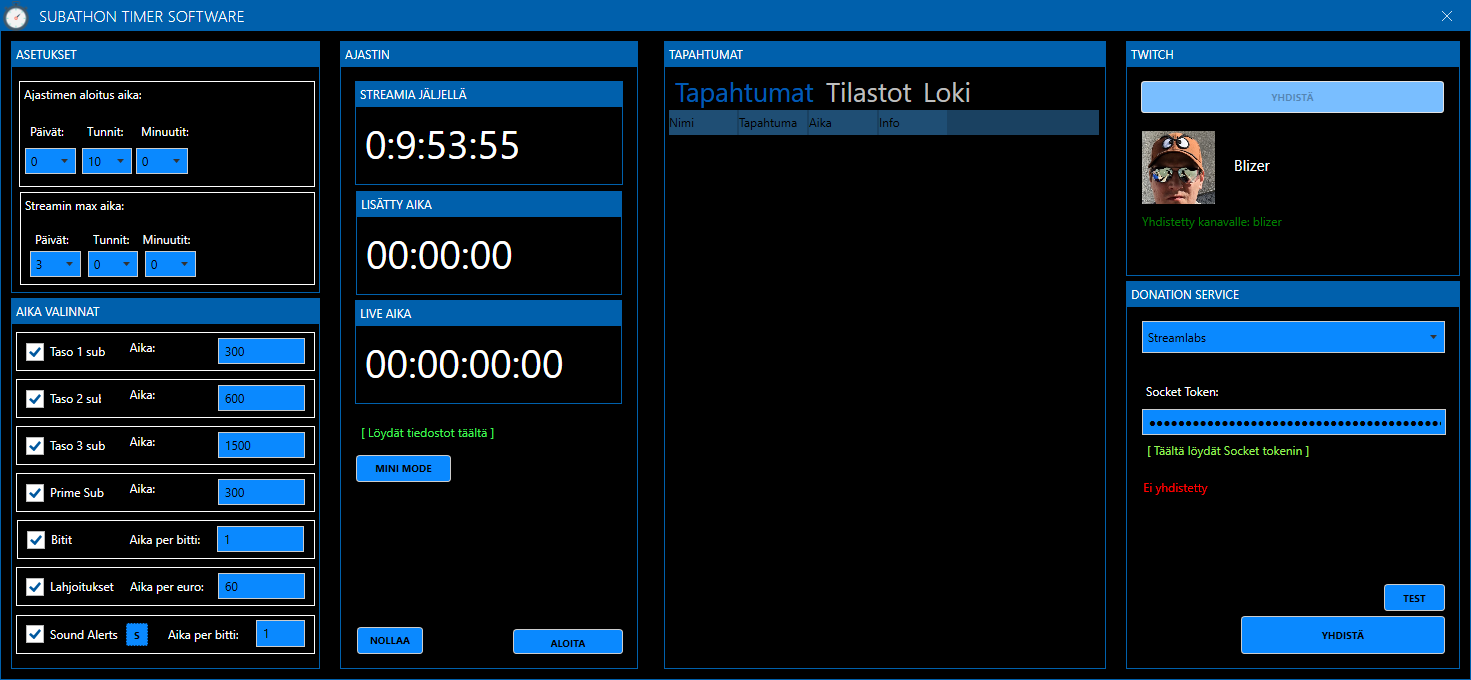Click the Taso 3 sub time field

tap(261, 446)
